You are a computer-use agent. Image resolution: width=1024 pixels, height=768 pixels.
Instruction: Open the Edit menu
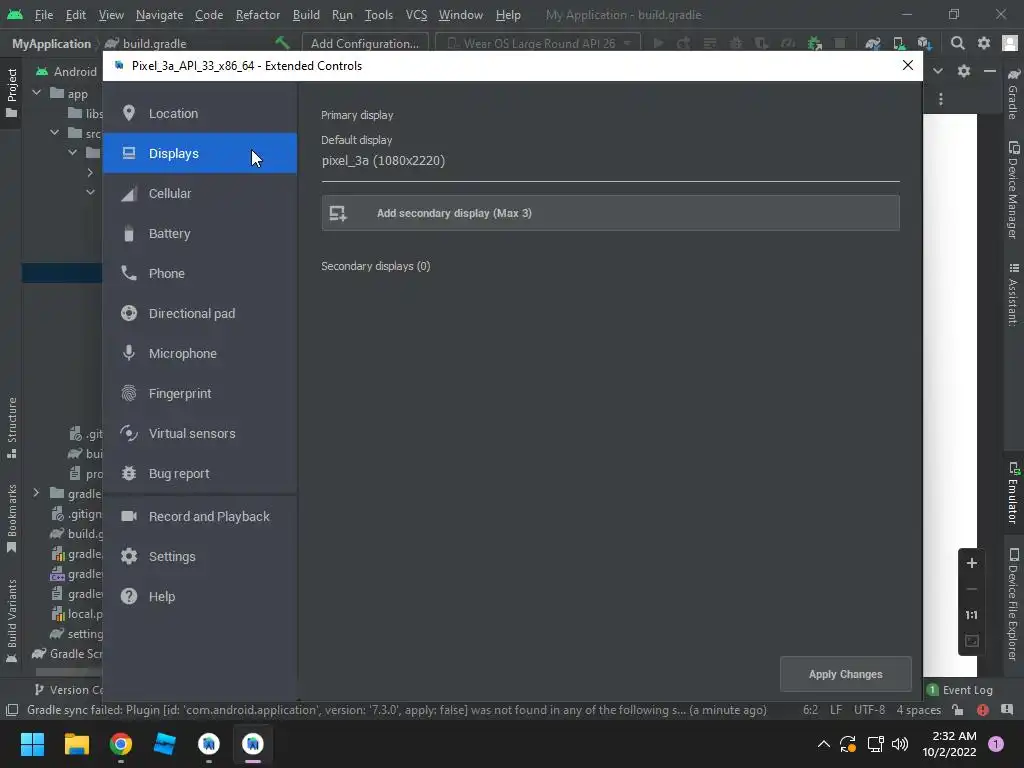(76, 14)
